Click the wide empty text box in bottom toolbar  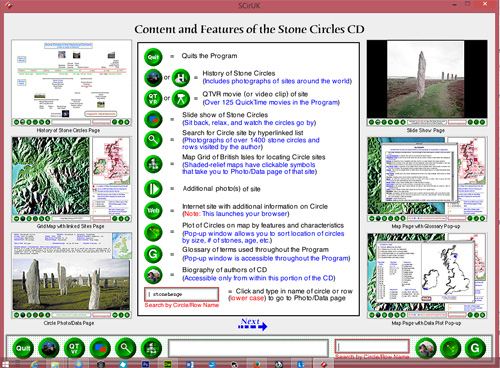coord(248,348)
